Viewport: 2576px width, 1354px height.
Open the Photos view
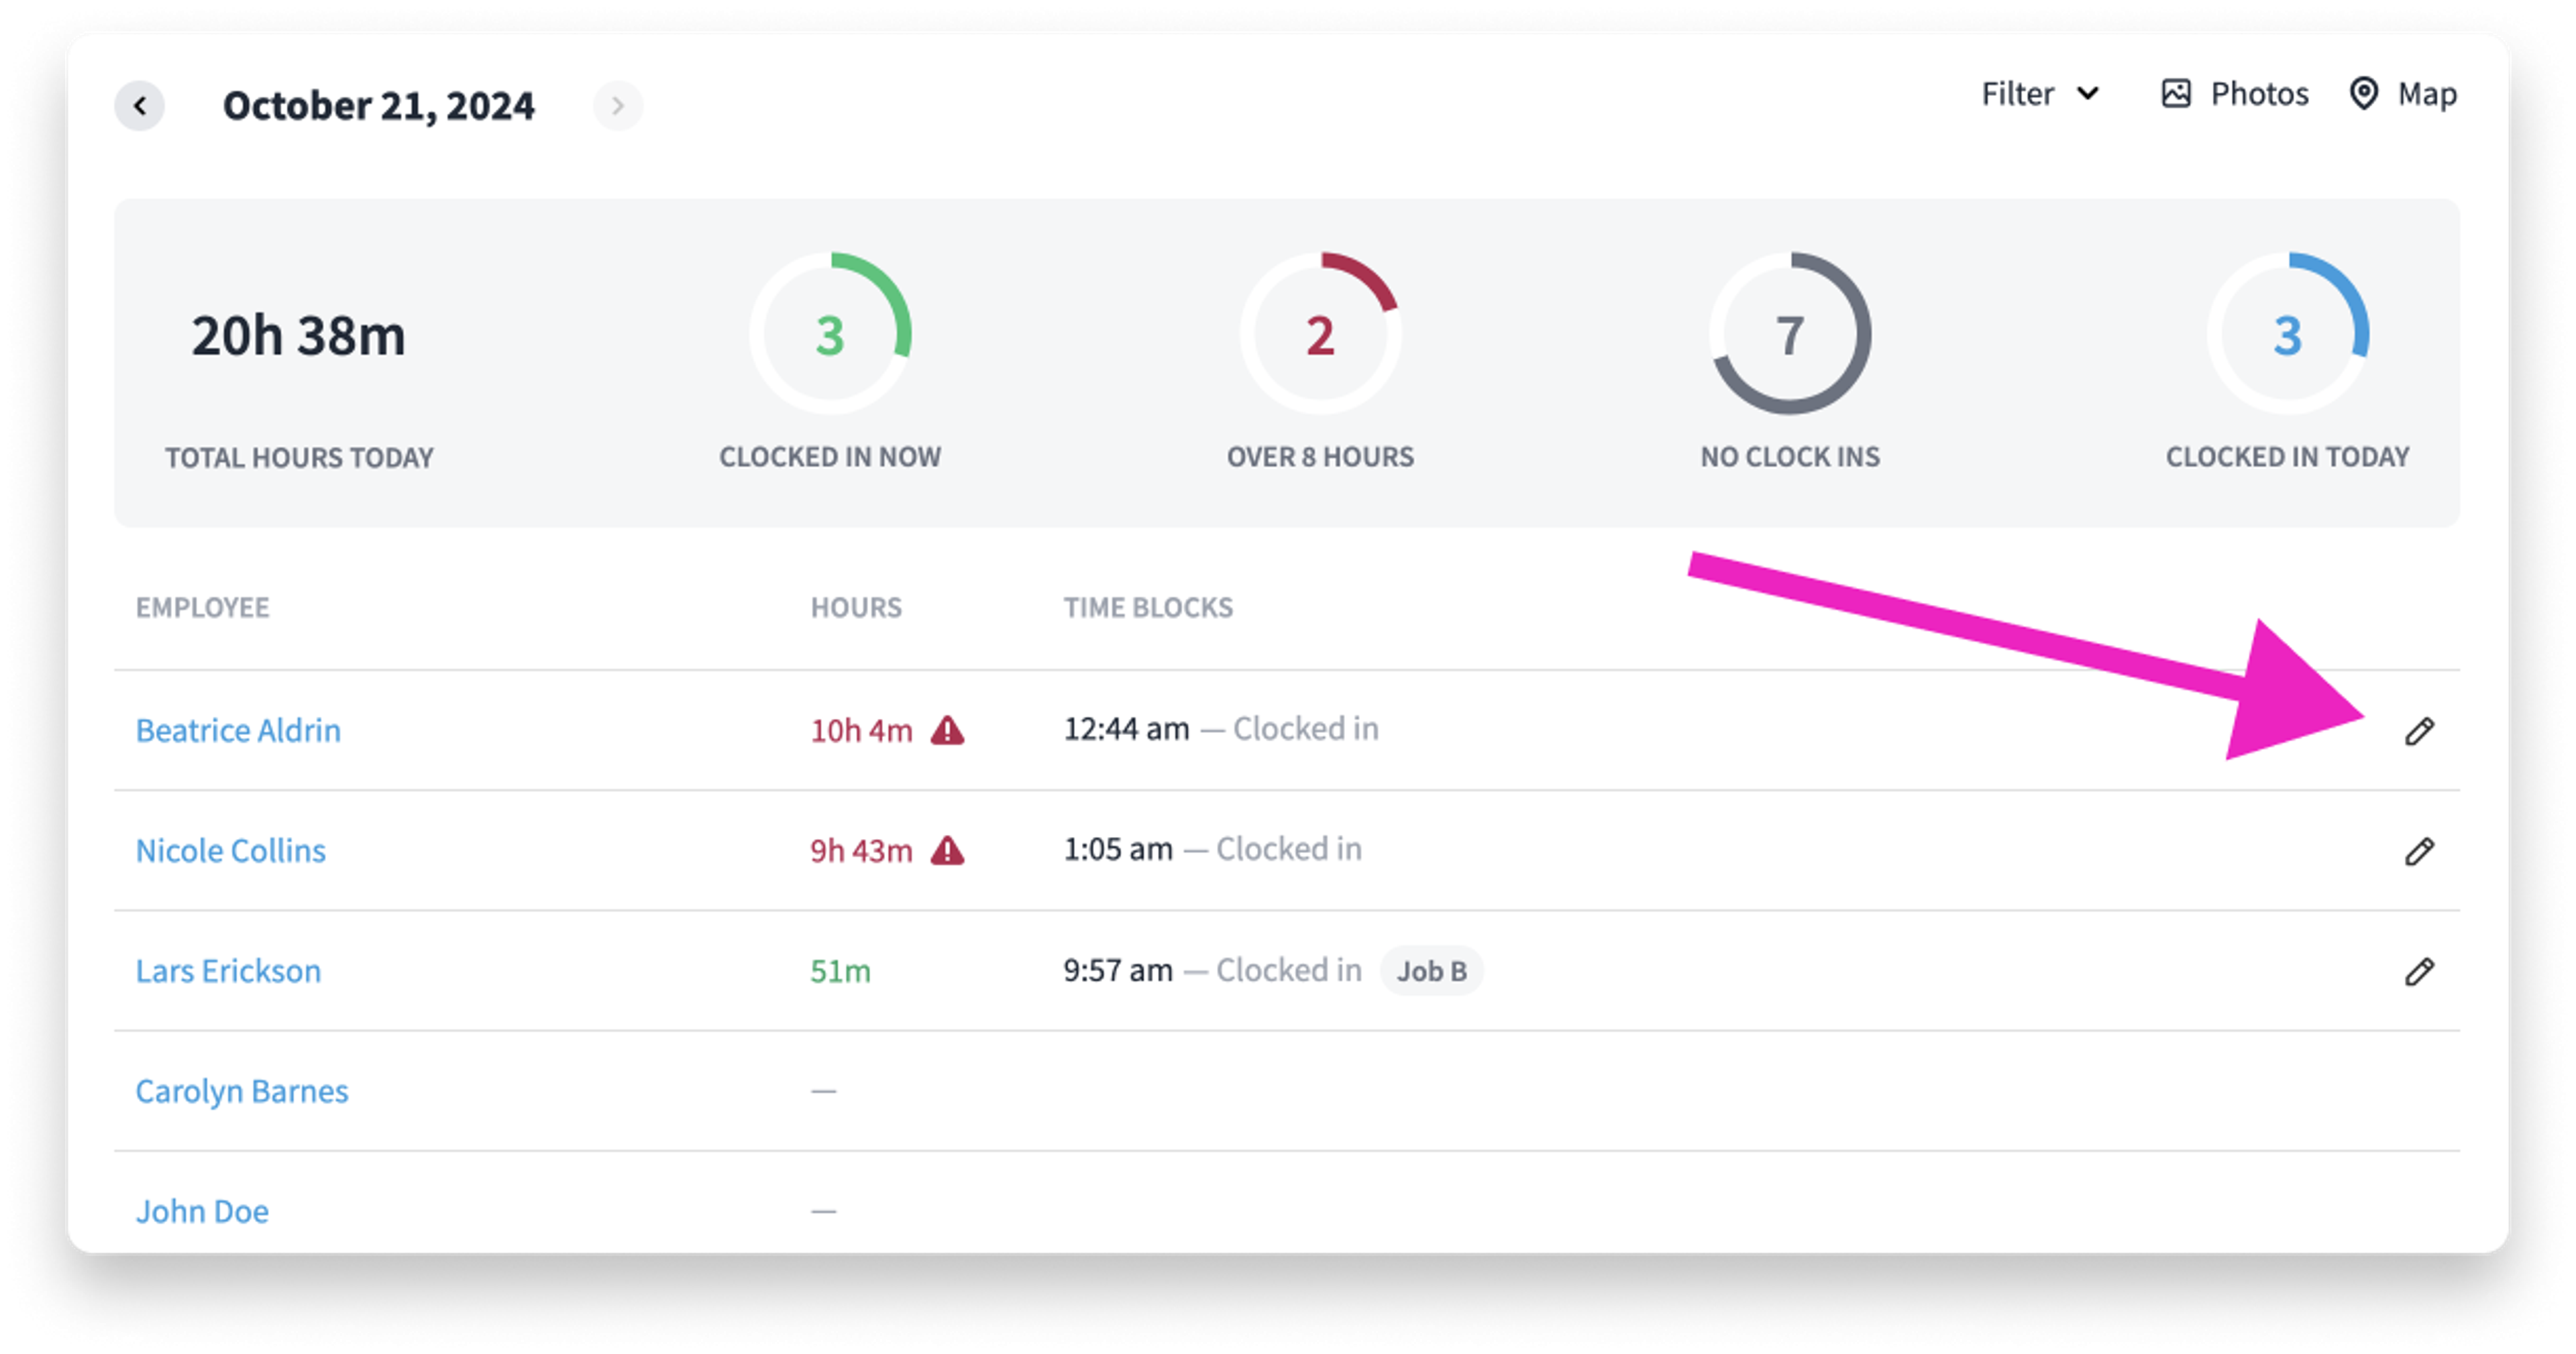click(2234, 94)
